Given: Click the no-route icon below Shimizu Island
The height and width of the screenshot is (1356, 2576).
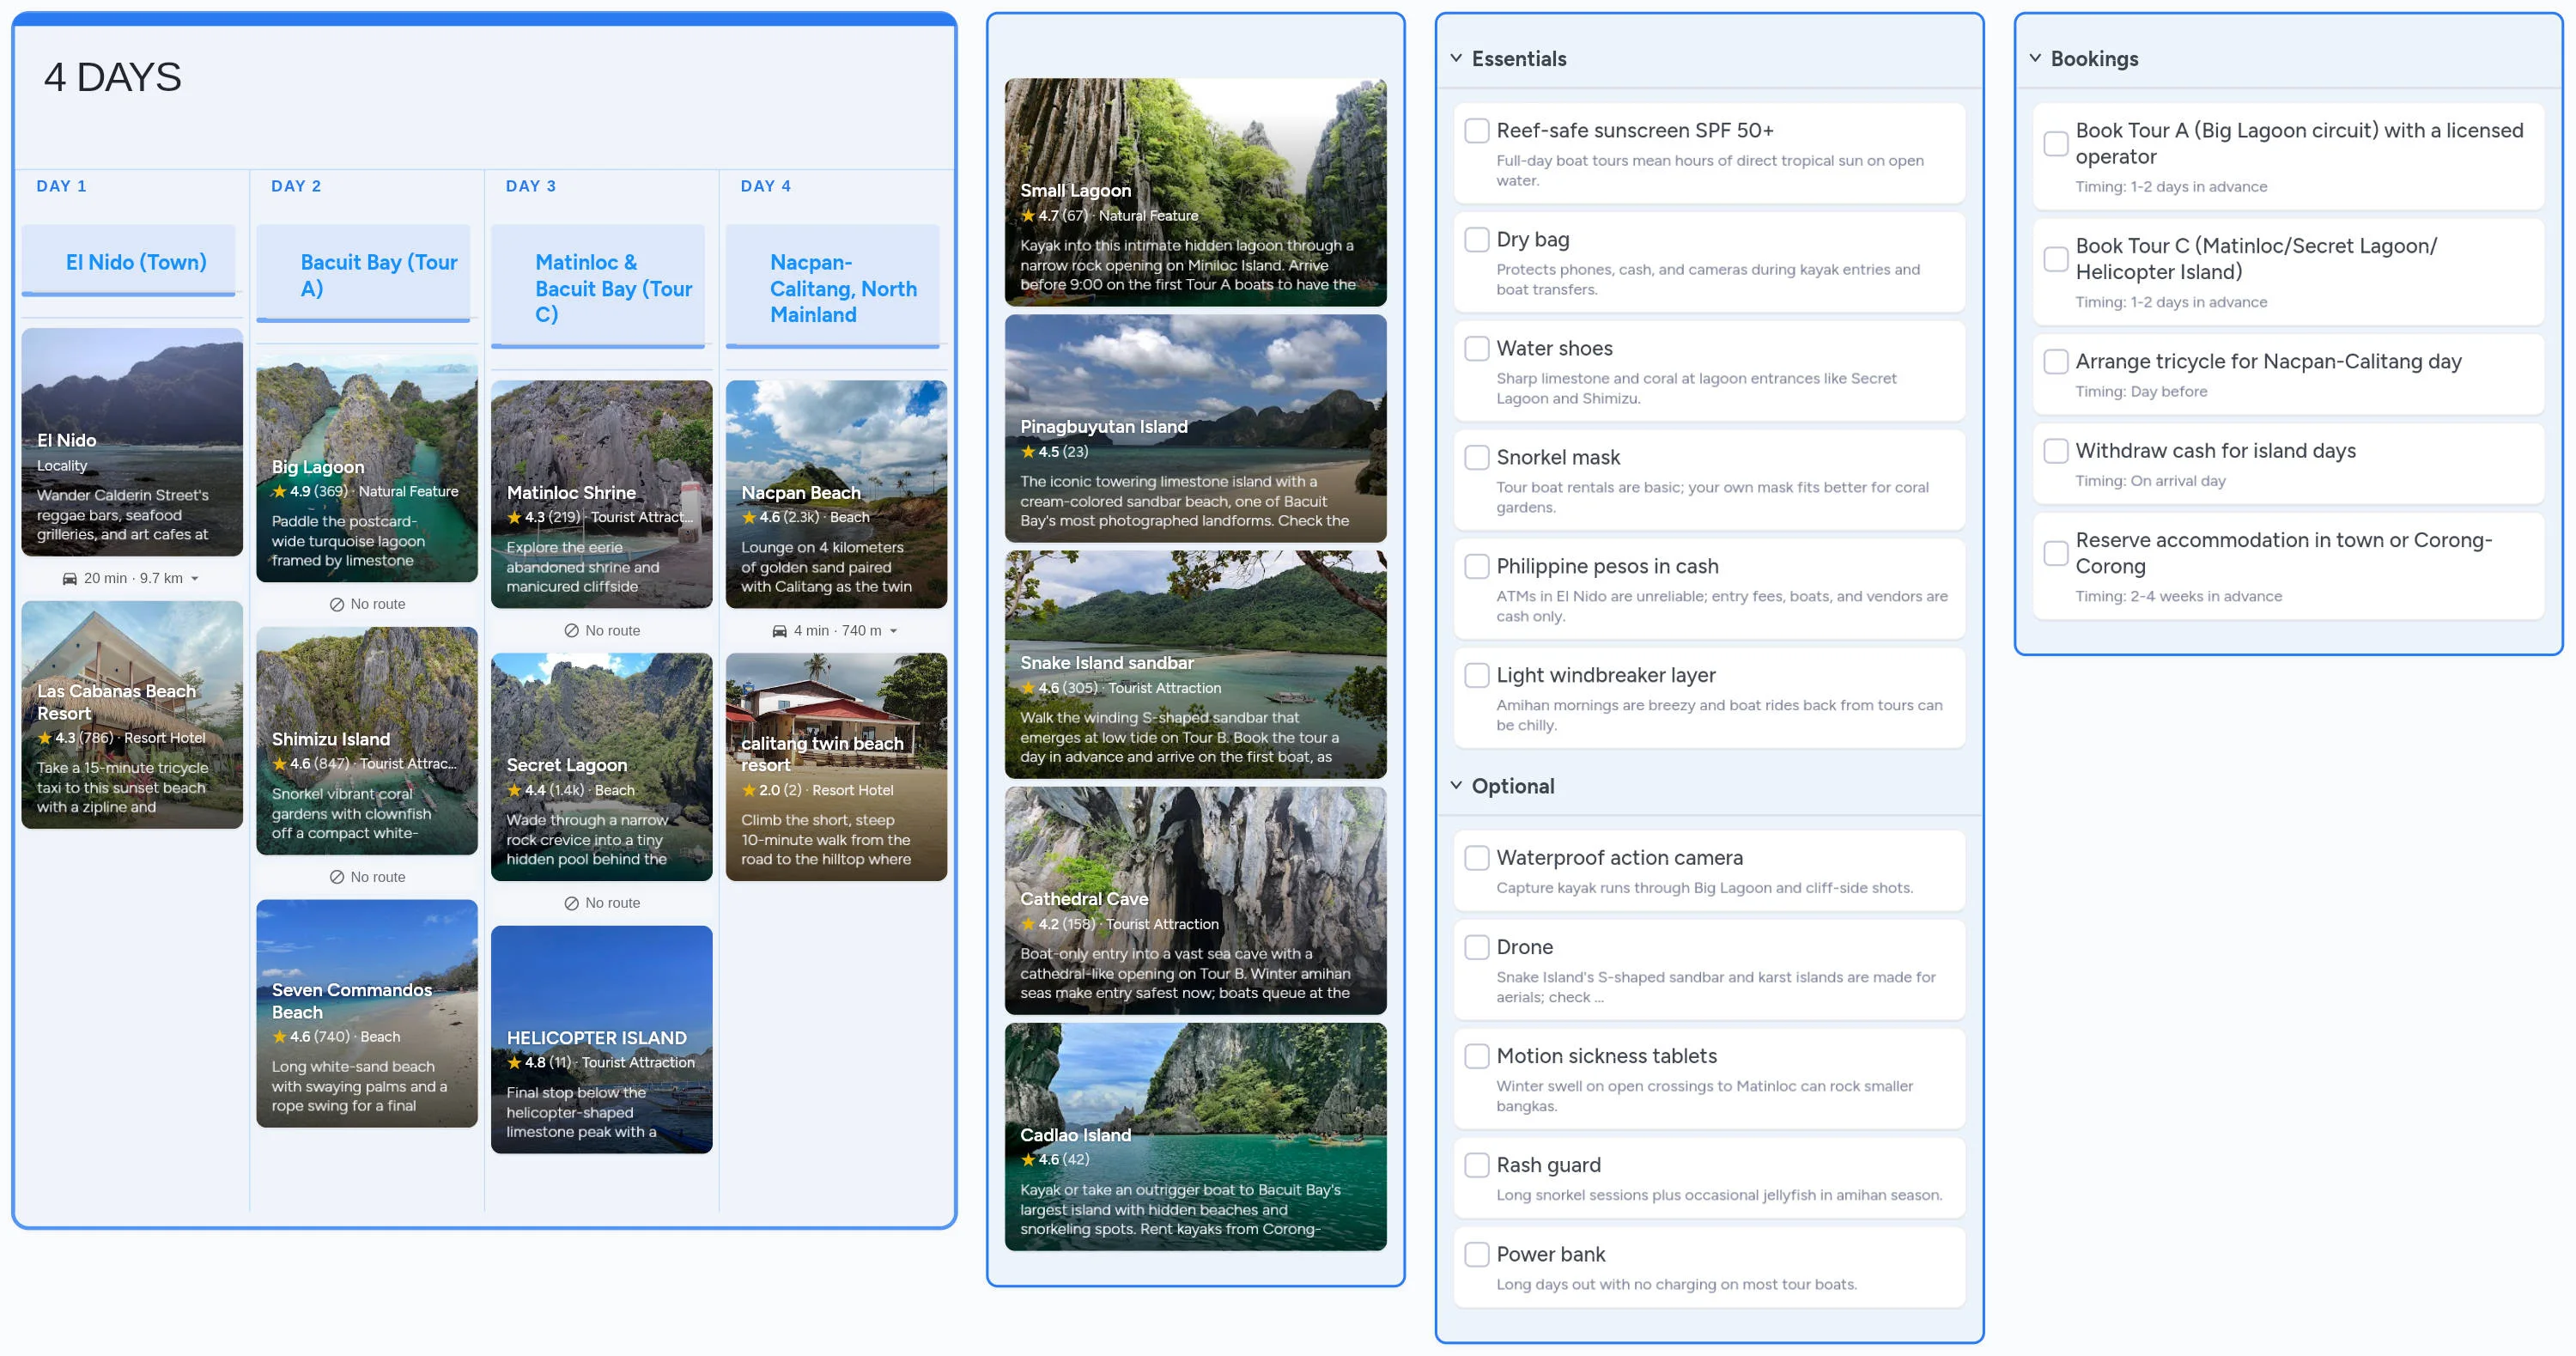Looking at the screenshot, I should pos(337,877).
